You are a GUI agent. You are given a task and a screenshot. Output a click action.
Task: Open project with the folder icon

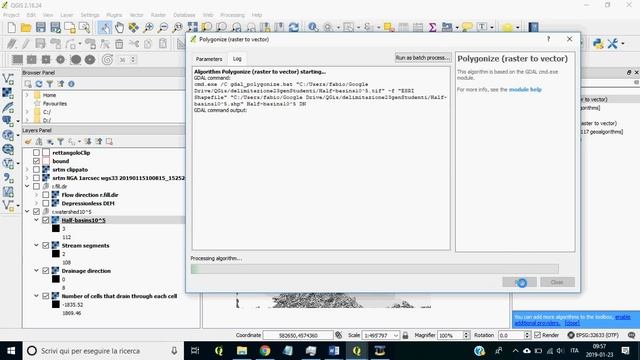coord(26,27)
